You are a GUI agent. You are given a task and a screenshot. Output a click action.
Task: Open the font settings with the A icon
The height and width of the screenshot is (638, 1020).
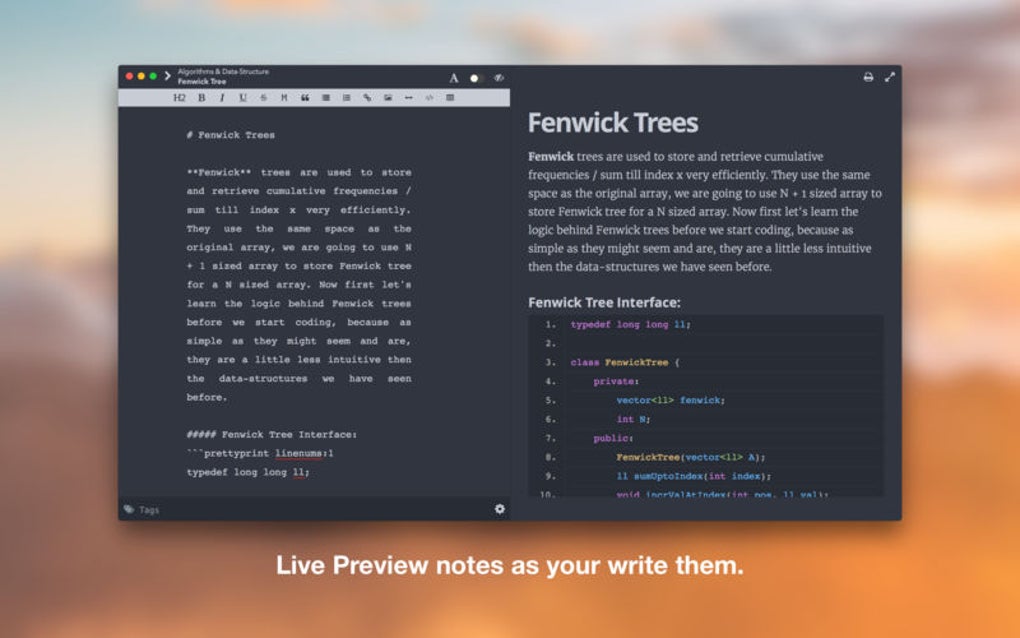[x=454, y=77]
